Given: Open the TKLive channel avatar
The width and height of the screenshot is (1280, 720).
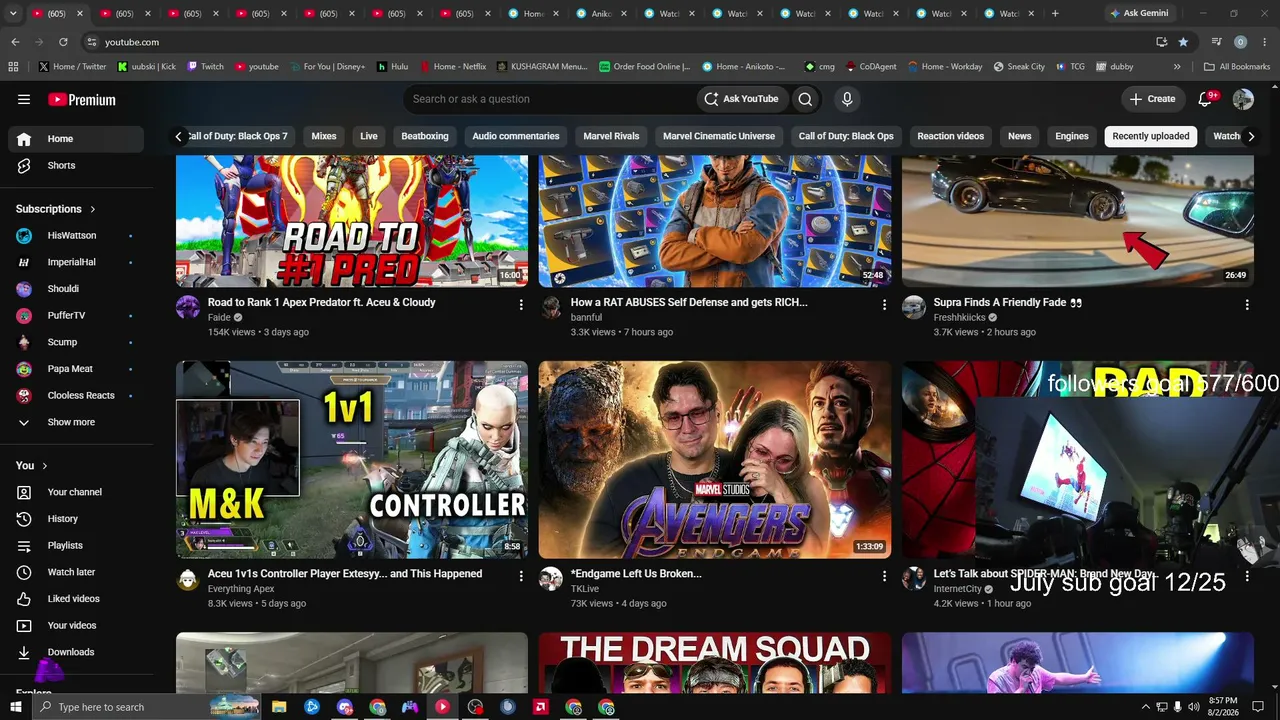Looking at the screenshot, I should click(551, 579).
